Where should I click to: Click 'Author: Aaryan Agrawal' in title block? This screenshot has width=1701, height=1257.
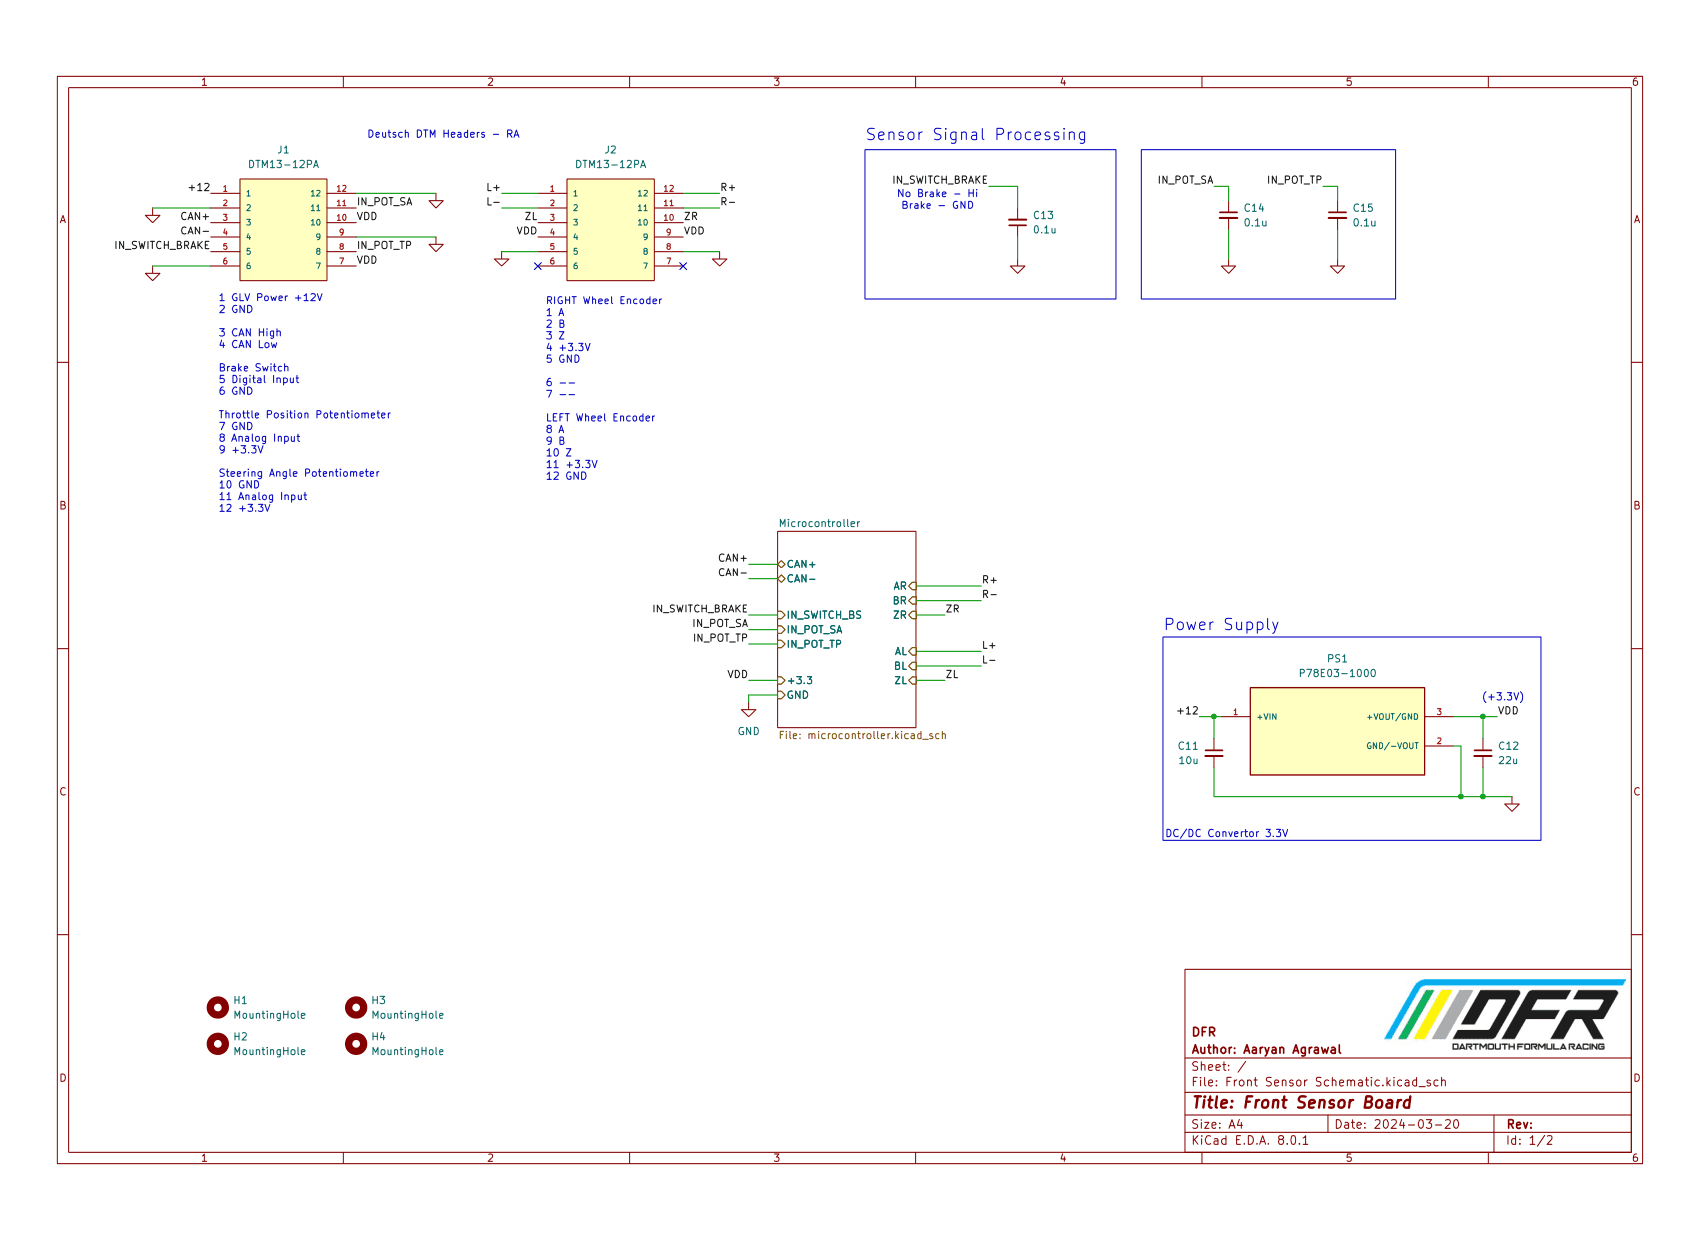point(1266,1049)
